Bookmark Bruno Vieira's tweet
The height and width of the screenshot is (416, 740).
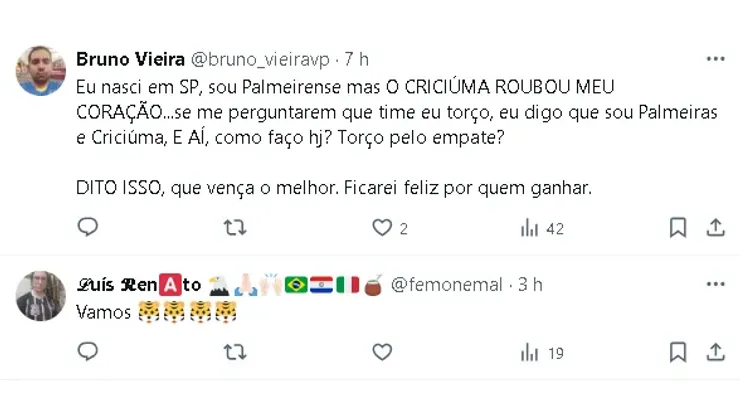tap(678, 228)
